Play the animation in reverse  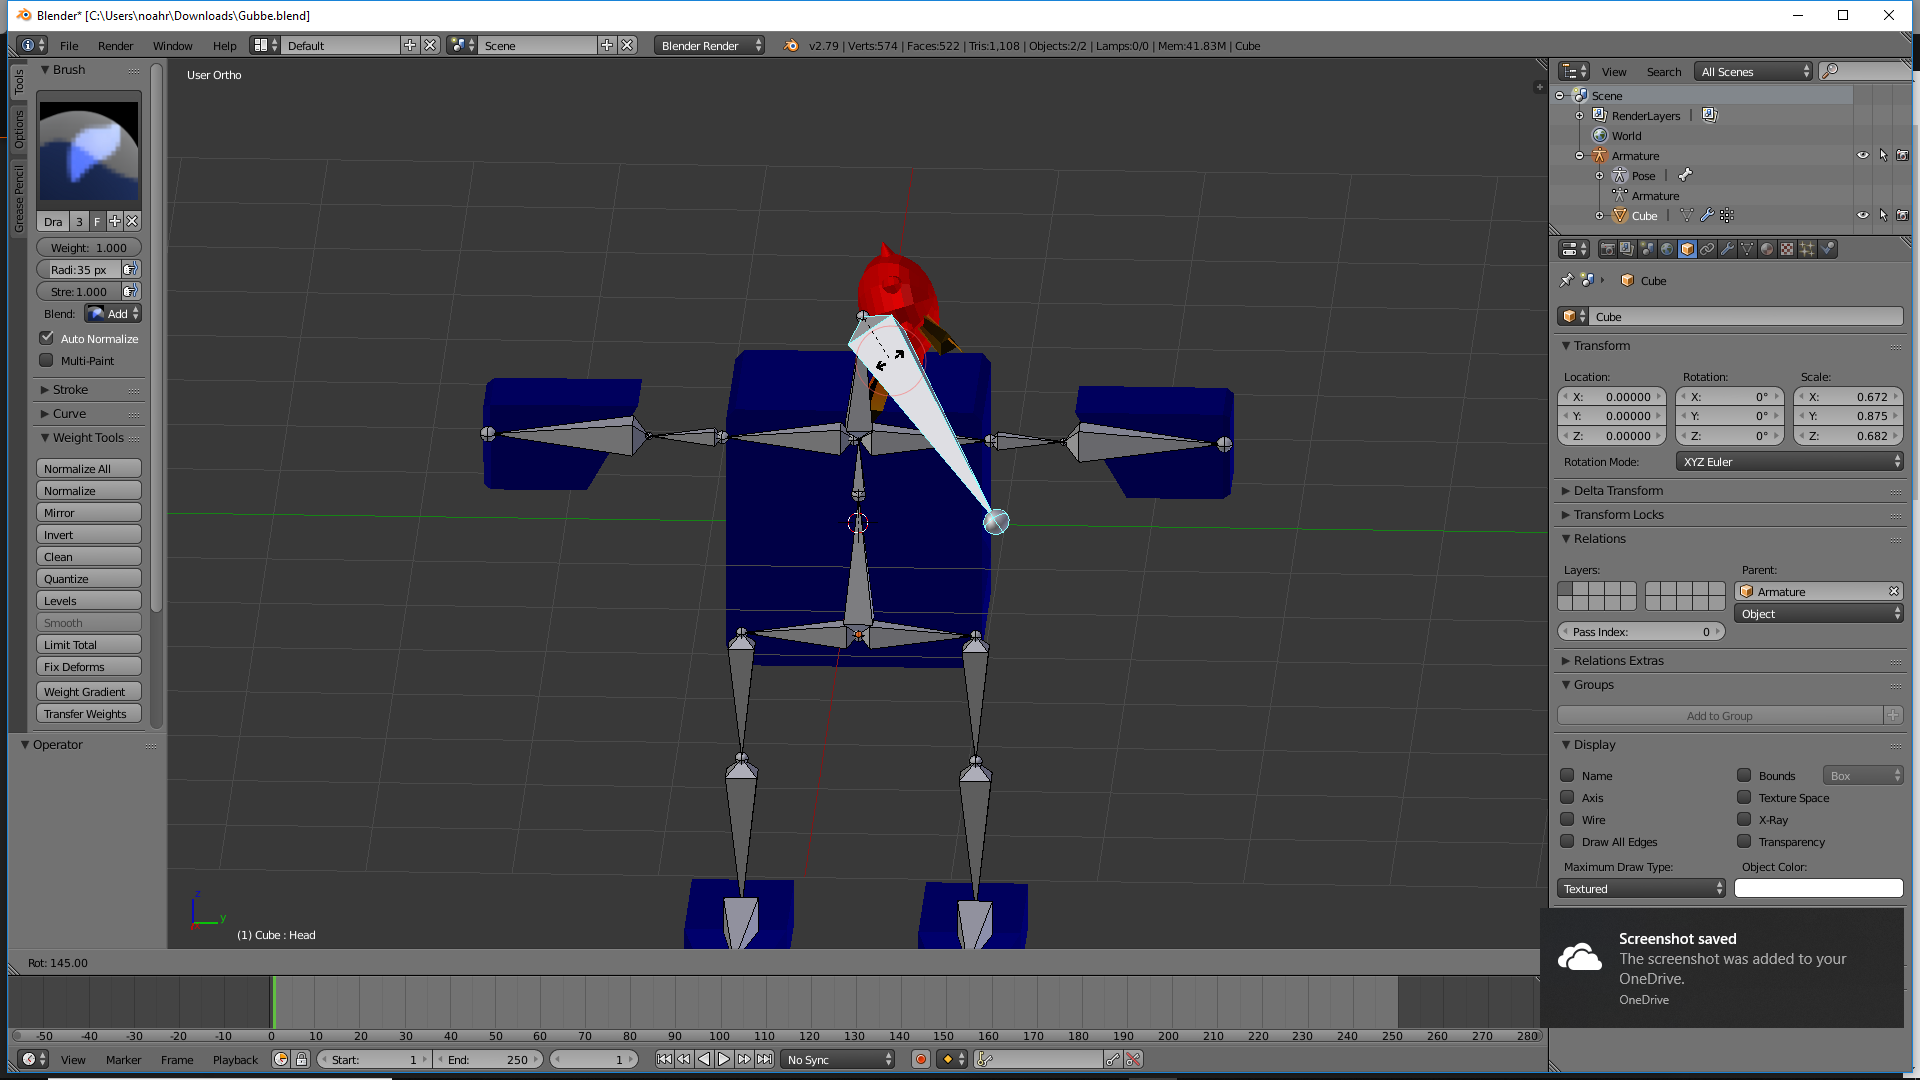click(704, 1059)
